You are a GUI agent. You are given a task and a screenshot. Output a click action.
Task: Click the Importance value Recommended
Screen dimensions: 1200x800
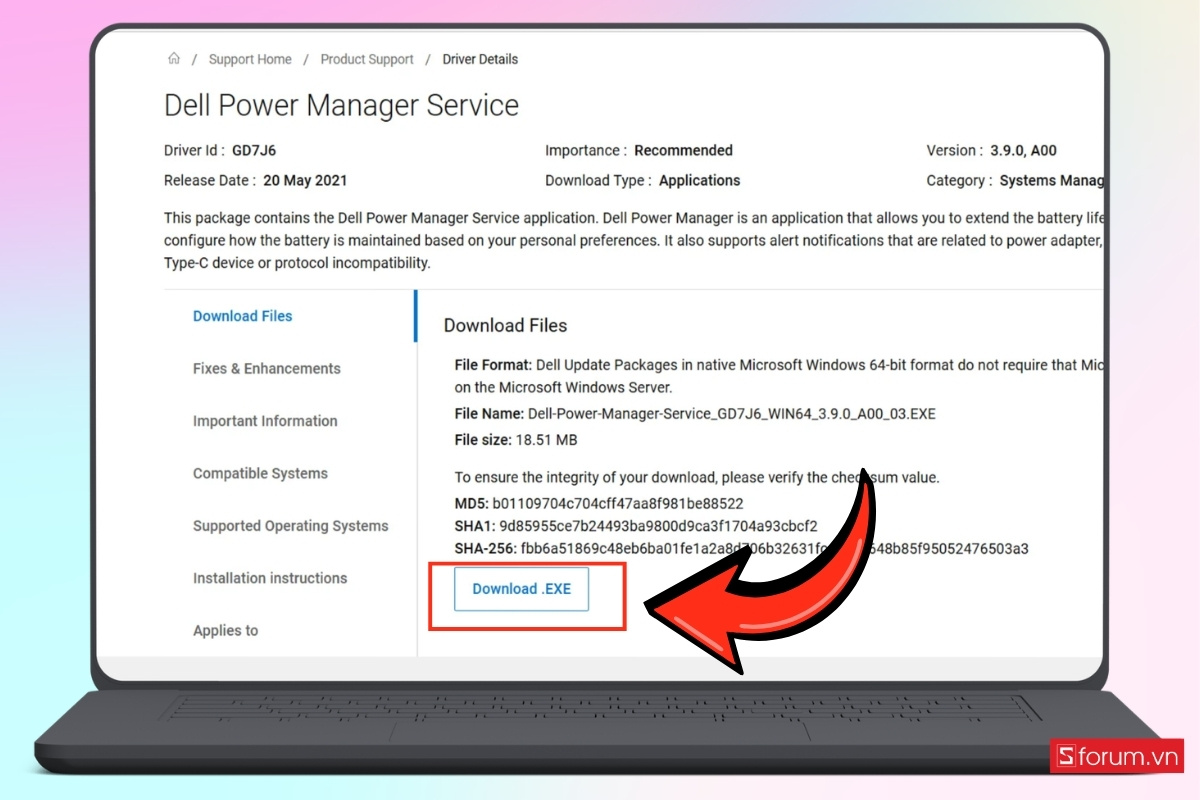pyautogui.click(x=683, y=151)
